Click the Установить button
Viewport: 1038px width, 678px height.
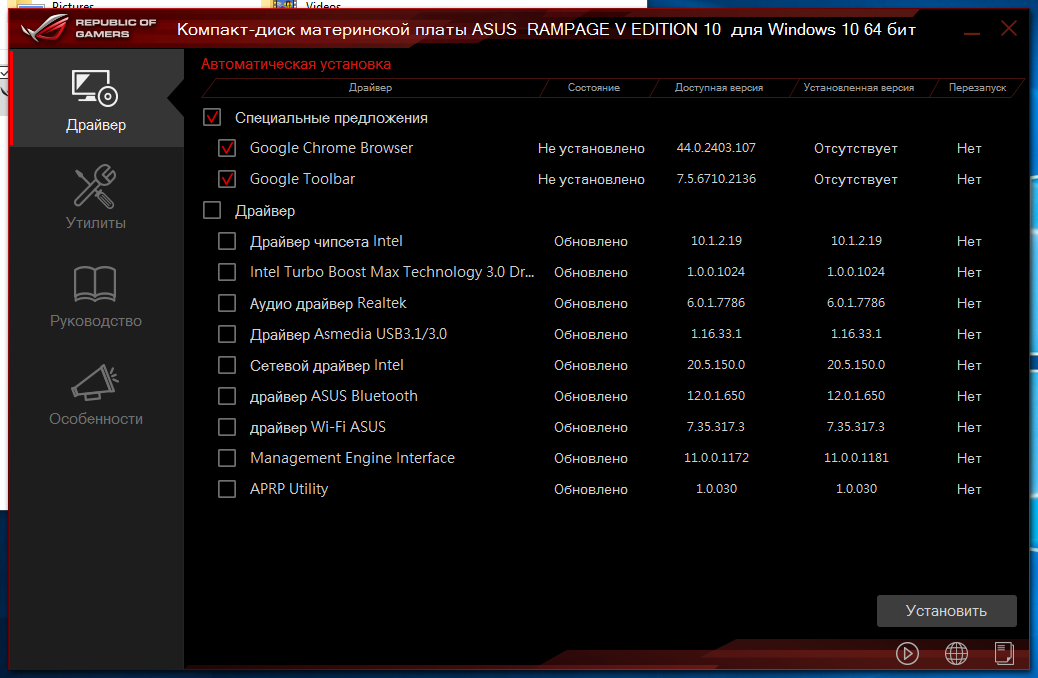click(x=947, y=610)
